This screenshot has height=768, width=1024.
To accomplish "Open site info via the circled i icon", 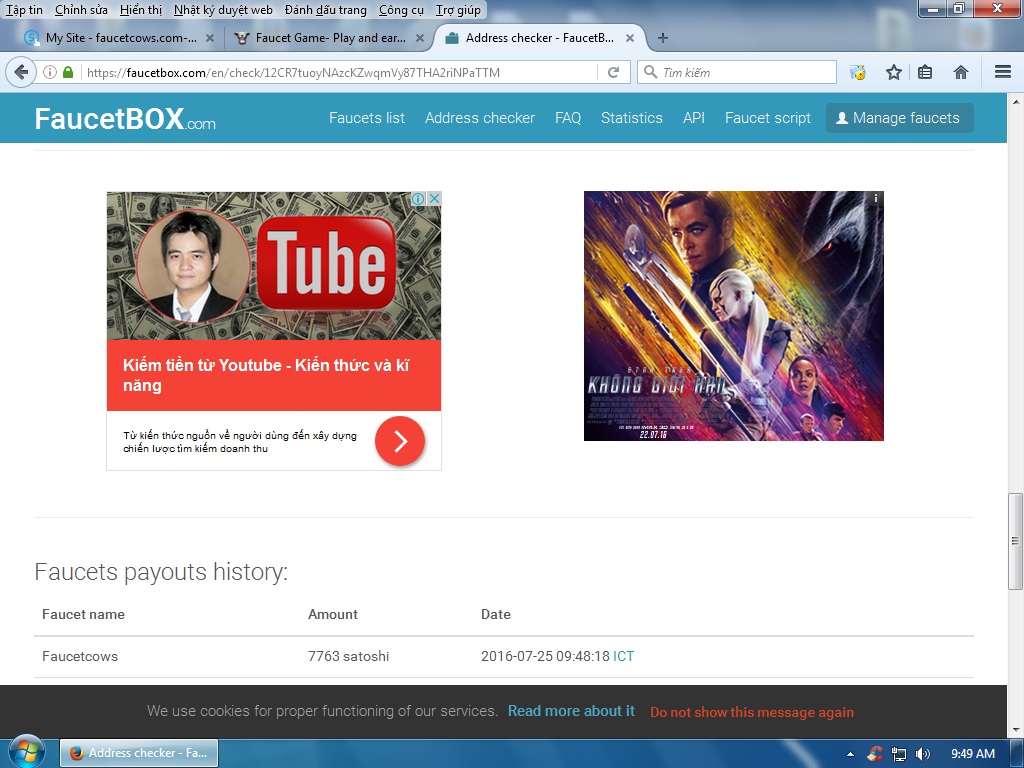I will [50, 72].
